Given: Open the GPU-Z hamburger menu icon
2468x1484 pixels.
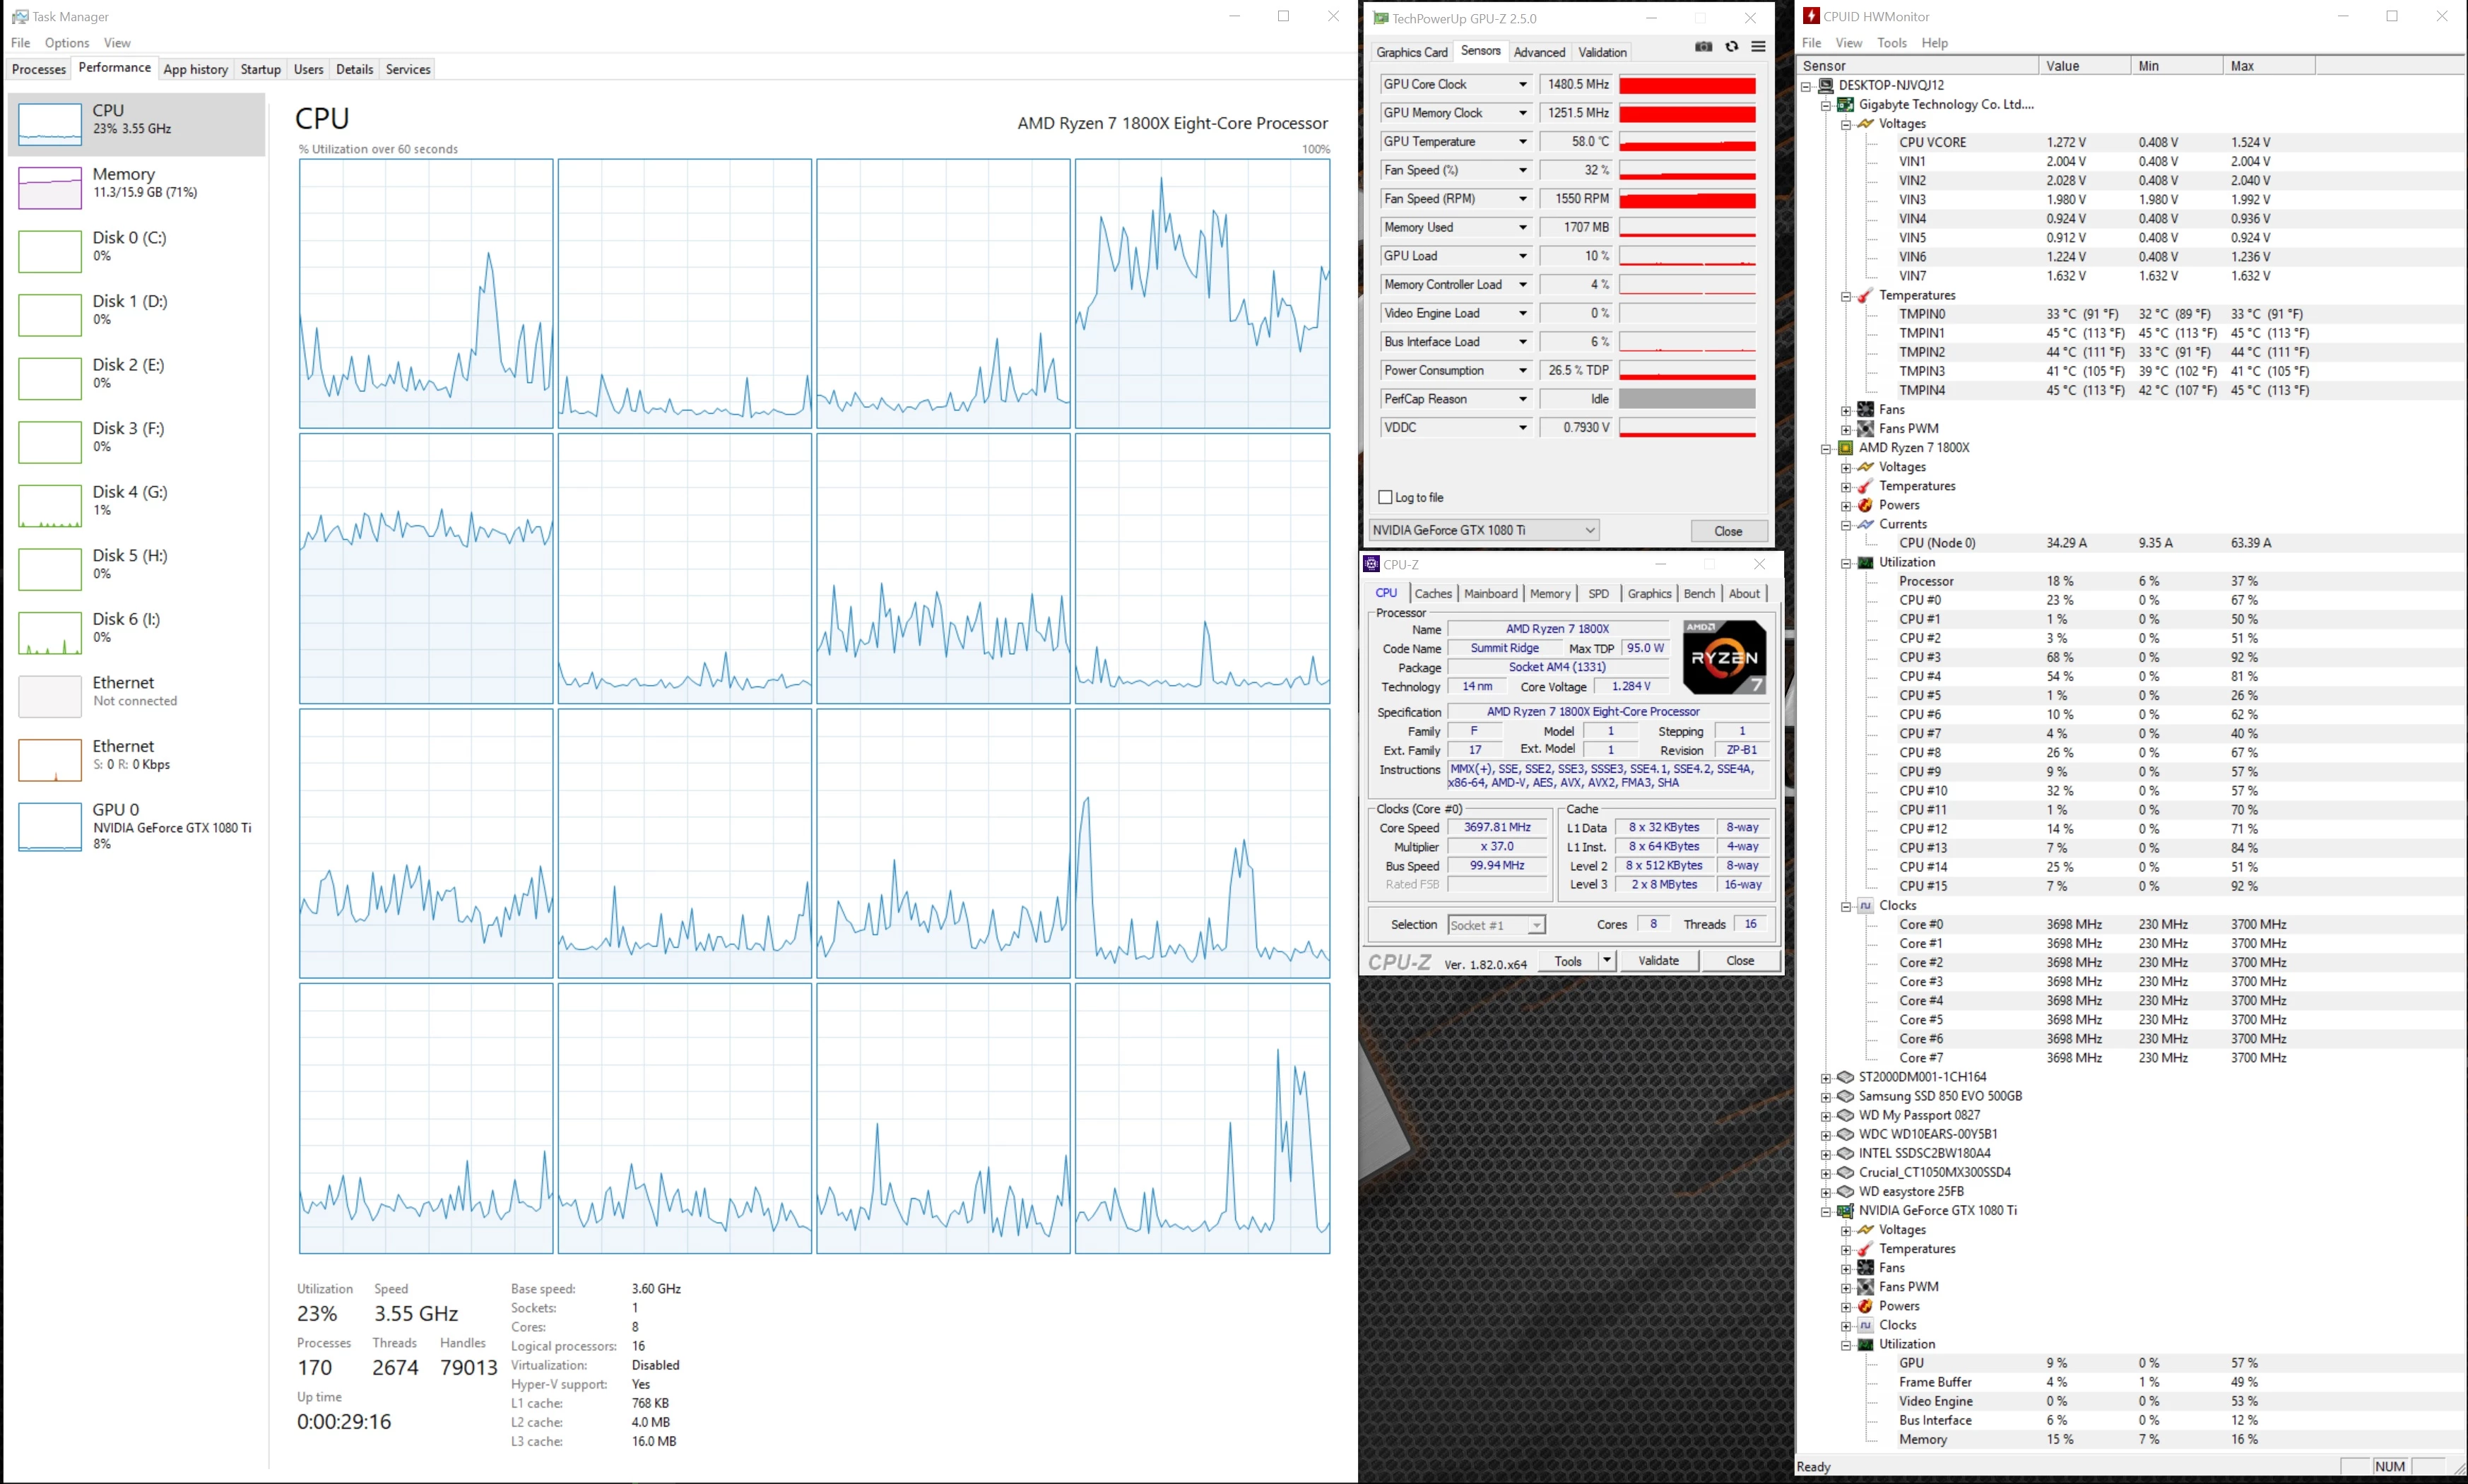Looking at the screenshot, I should [x=1758, y=47].
